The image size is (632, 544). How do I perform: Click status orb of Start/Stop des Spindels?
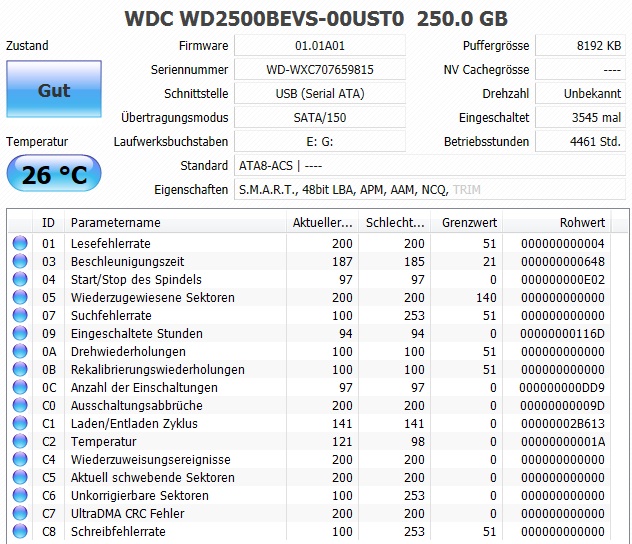20,279
